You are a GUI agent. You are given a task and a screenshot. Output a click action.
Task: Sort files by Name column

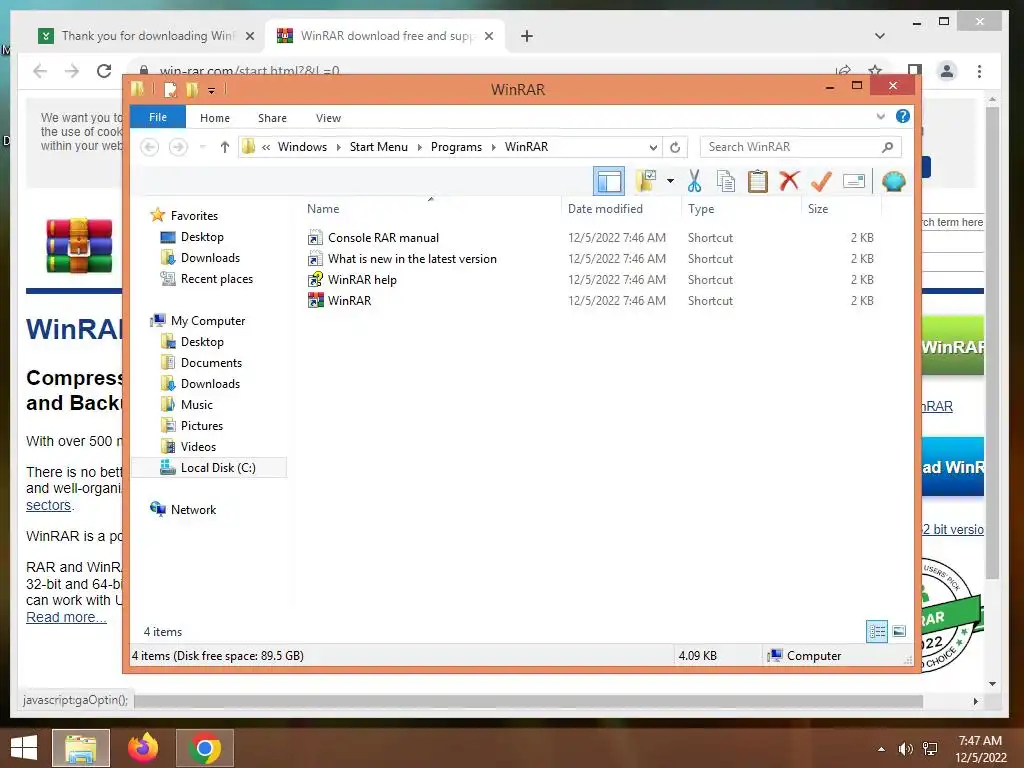point(323,209)
